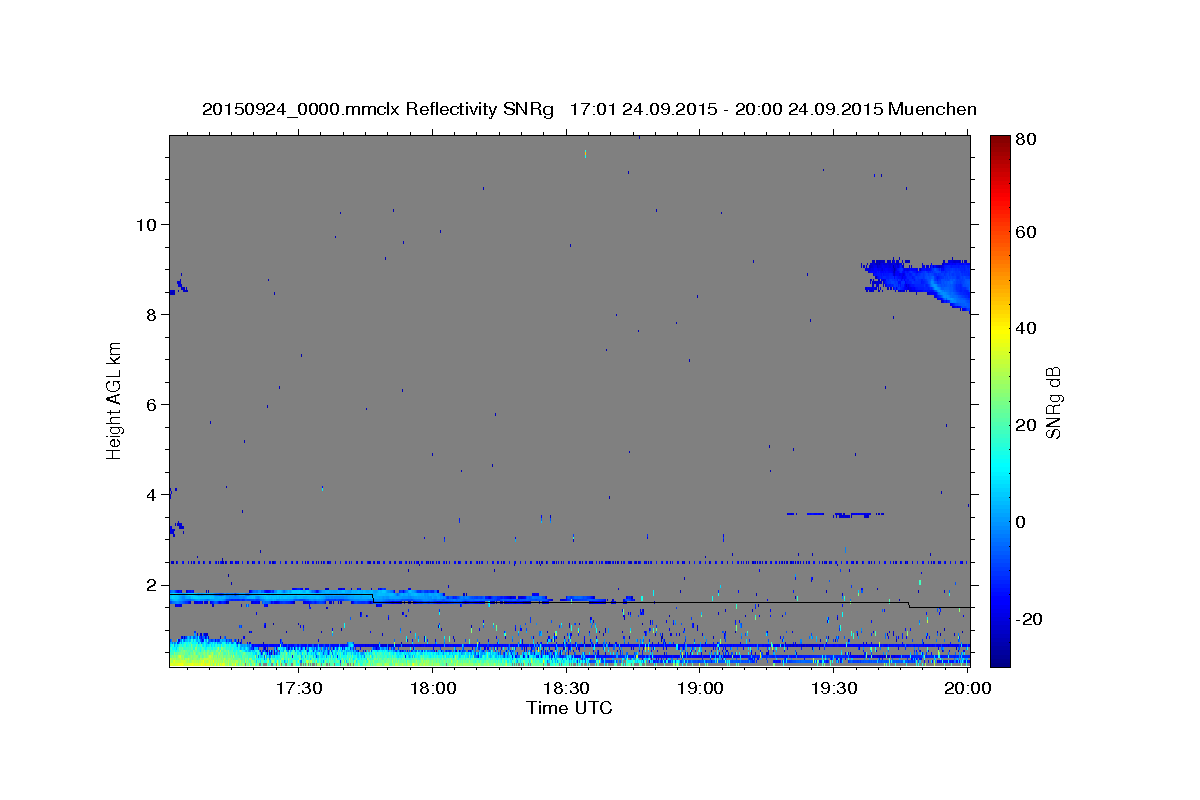The height and width of the screenshot is (800, 1200).
Task: Click the 18:00 time tick label
Action: click(x=433, y=688)
